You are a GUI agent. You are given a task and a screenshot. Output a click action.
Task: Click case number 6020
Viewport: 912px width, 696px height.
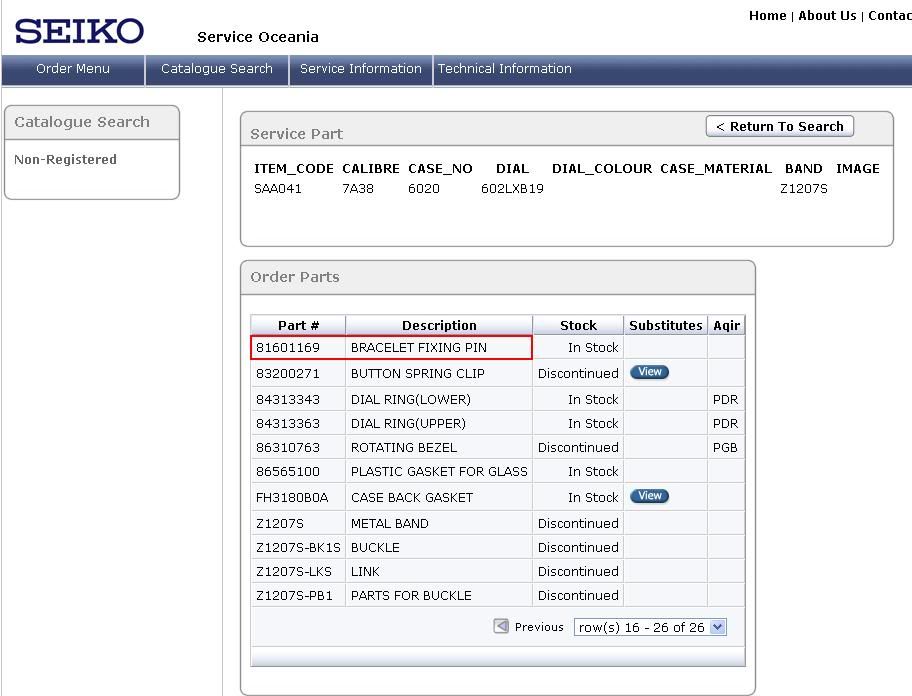(x=424, y=188)
